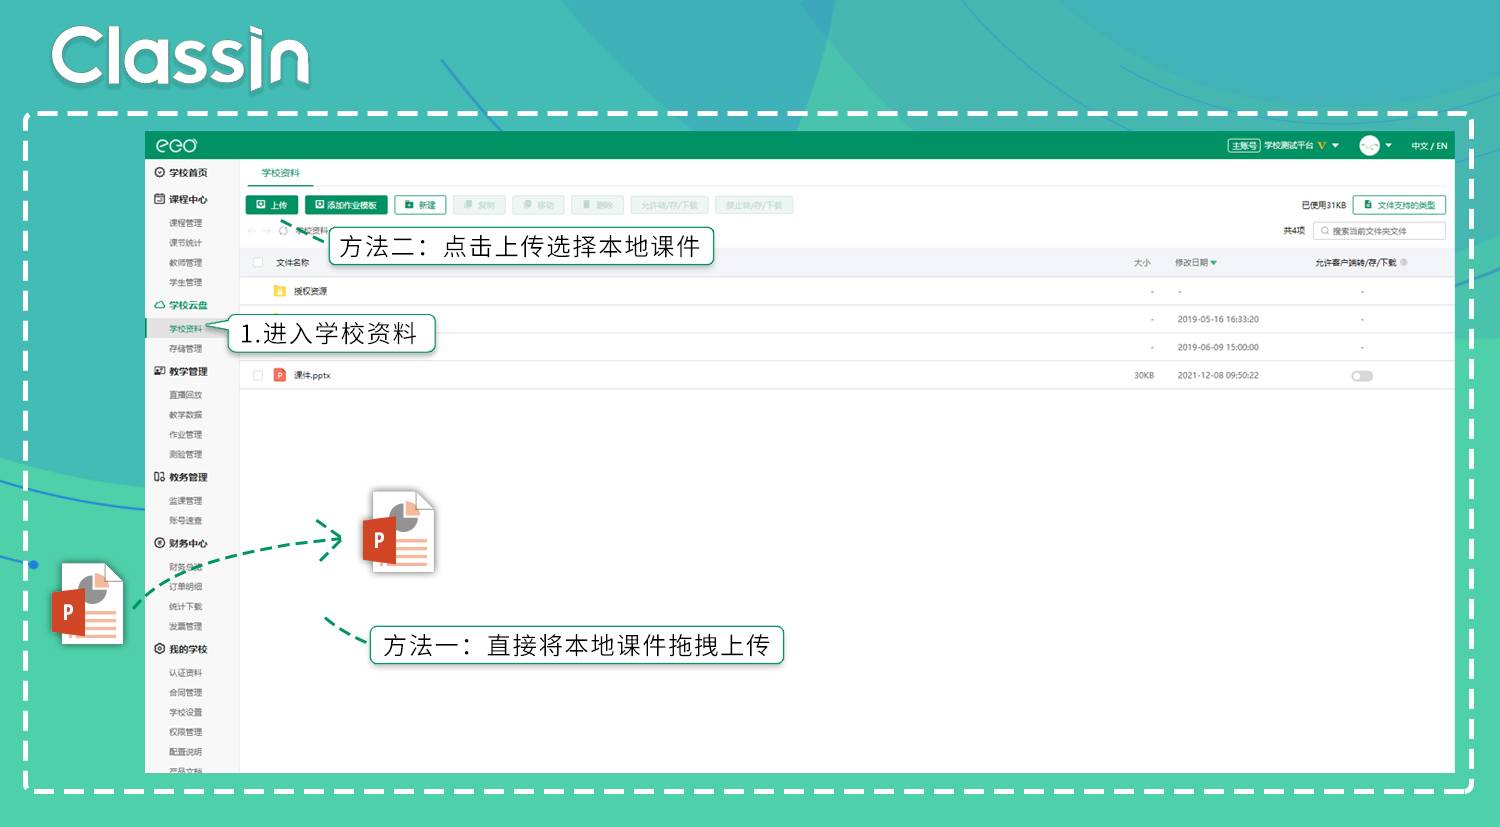Click the red PPT icon beside 课件.pptx
Screen dimensions: 1500x827
tap(280, 375)
